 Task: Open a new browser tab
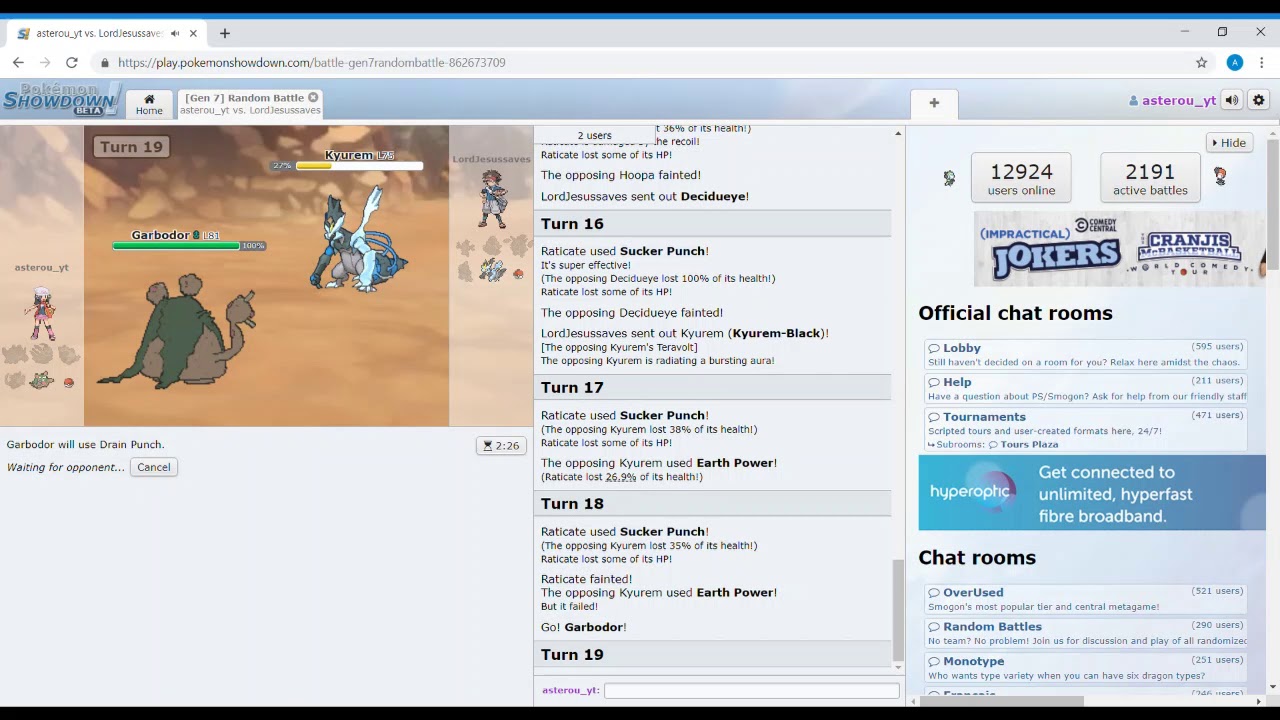pyautogui.click(x=225, y=33)
